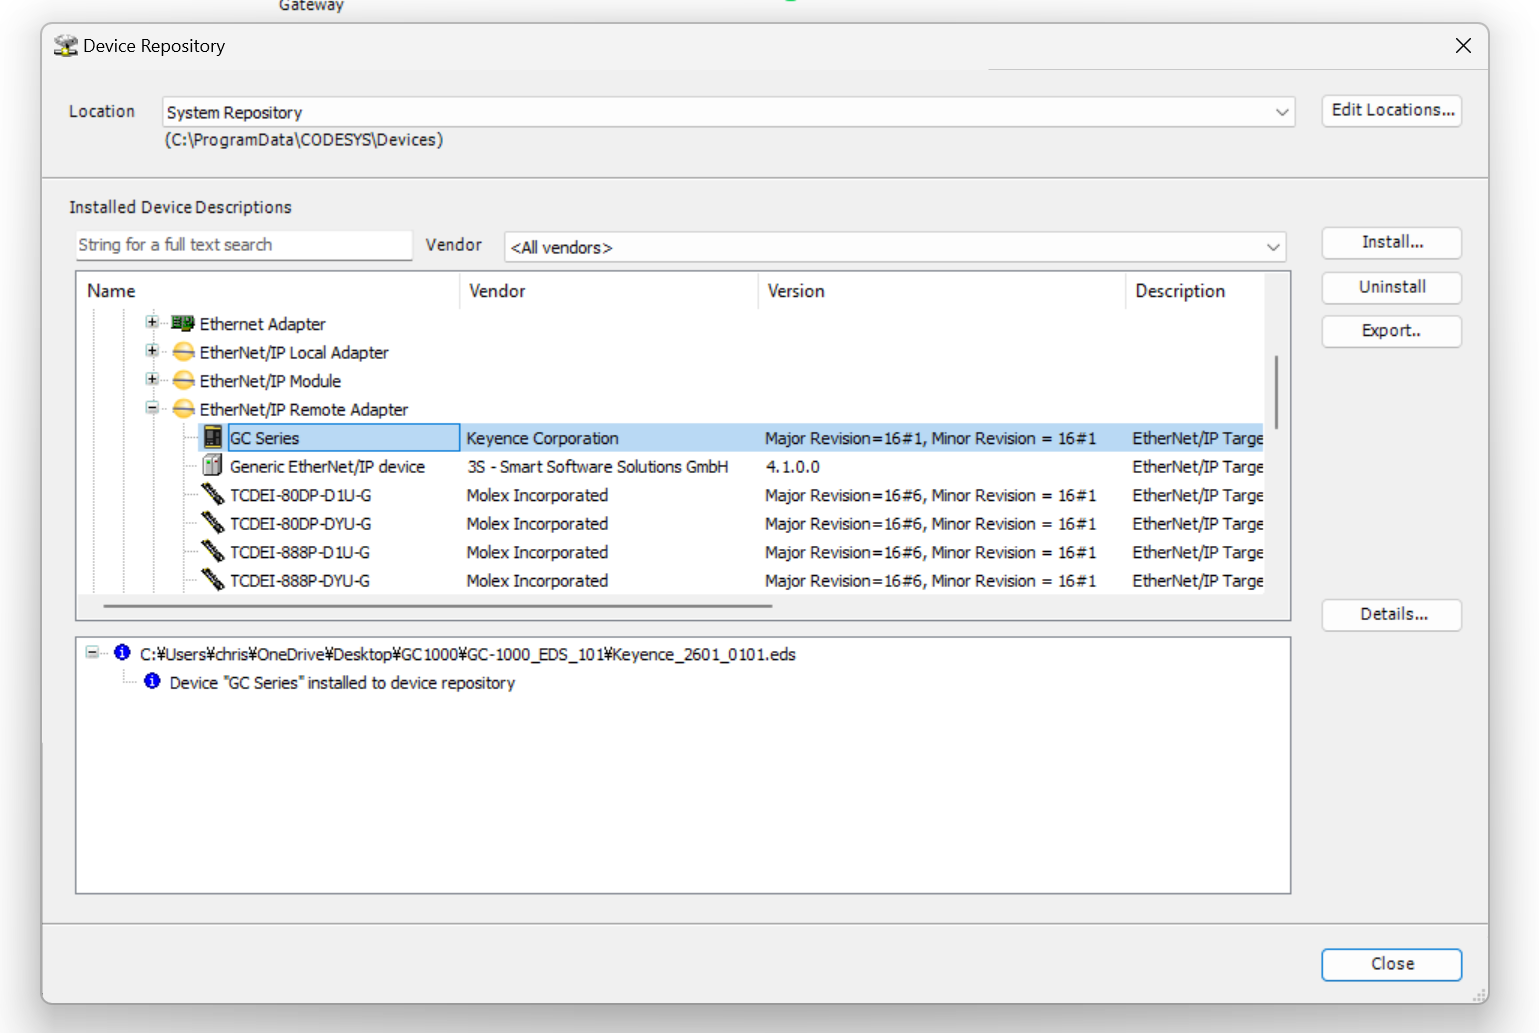The image size is (1539, 1033).
Task: Click the Install button
Action: [1392, 243]
